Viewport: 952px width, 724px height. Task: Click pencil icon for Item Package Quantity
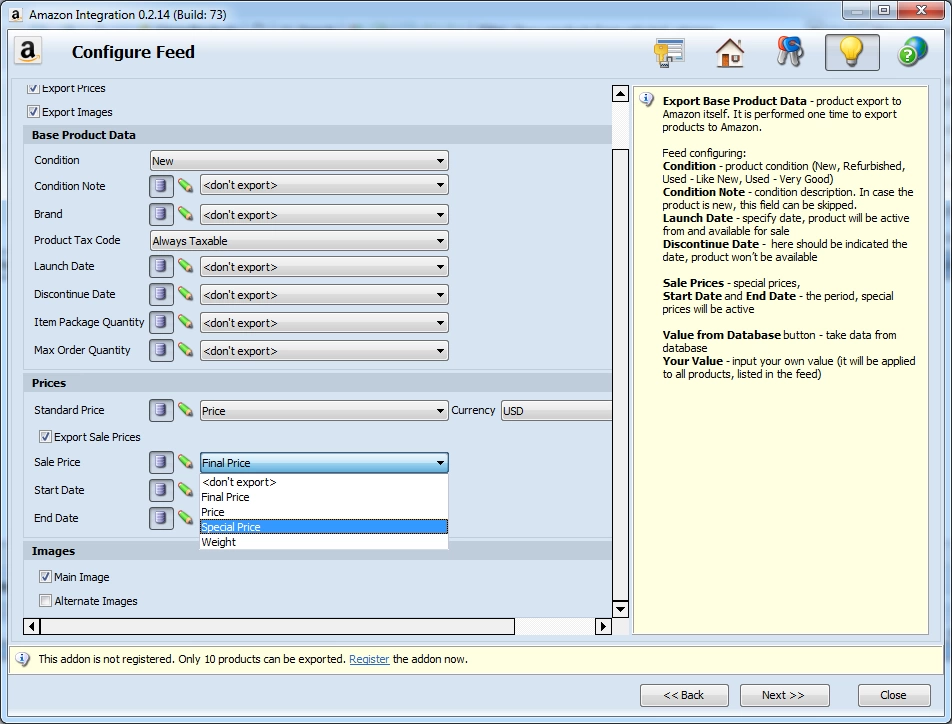185,322
